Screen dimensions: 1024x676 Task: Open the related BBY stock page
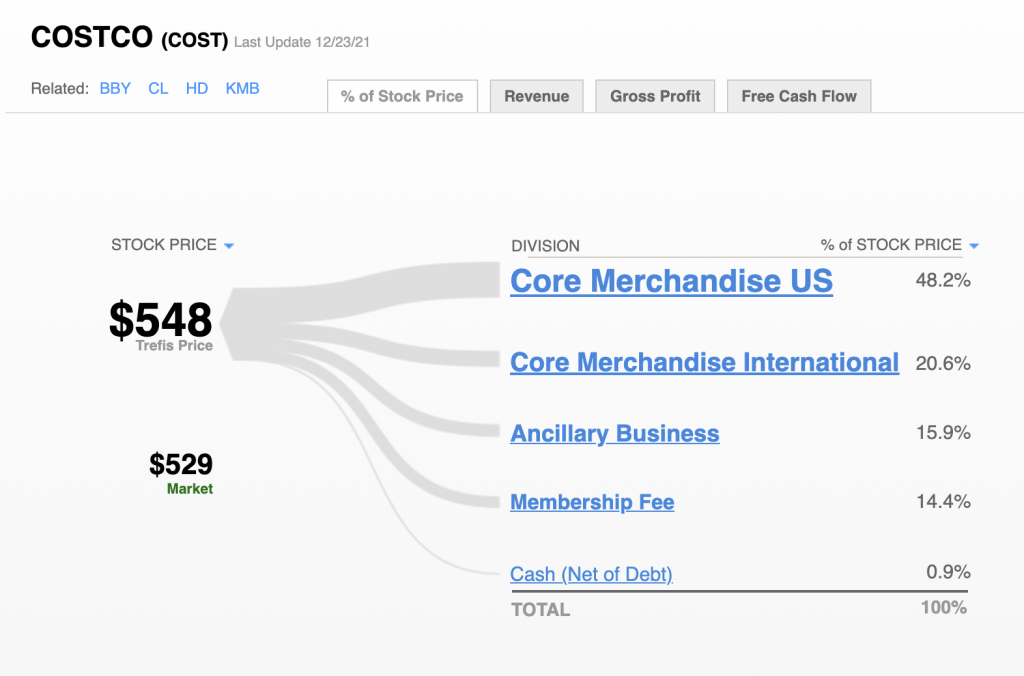115,88
